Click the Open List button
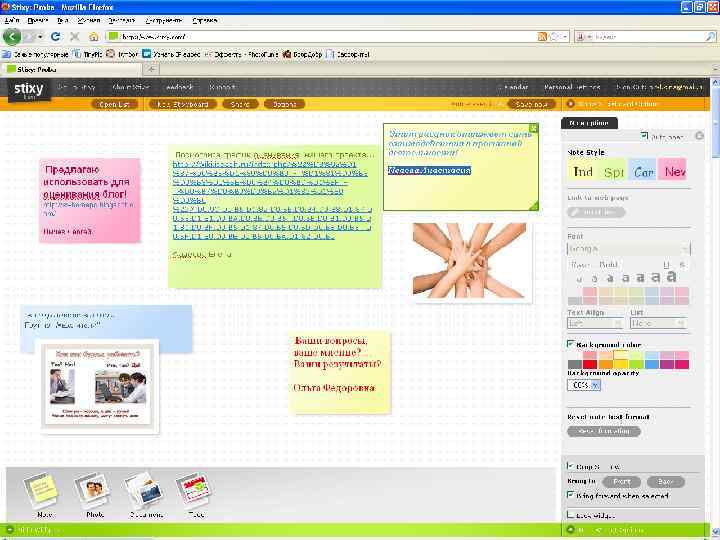 (x=114, y=104)
